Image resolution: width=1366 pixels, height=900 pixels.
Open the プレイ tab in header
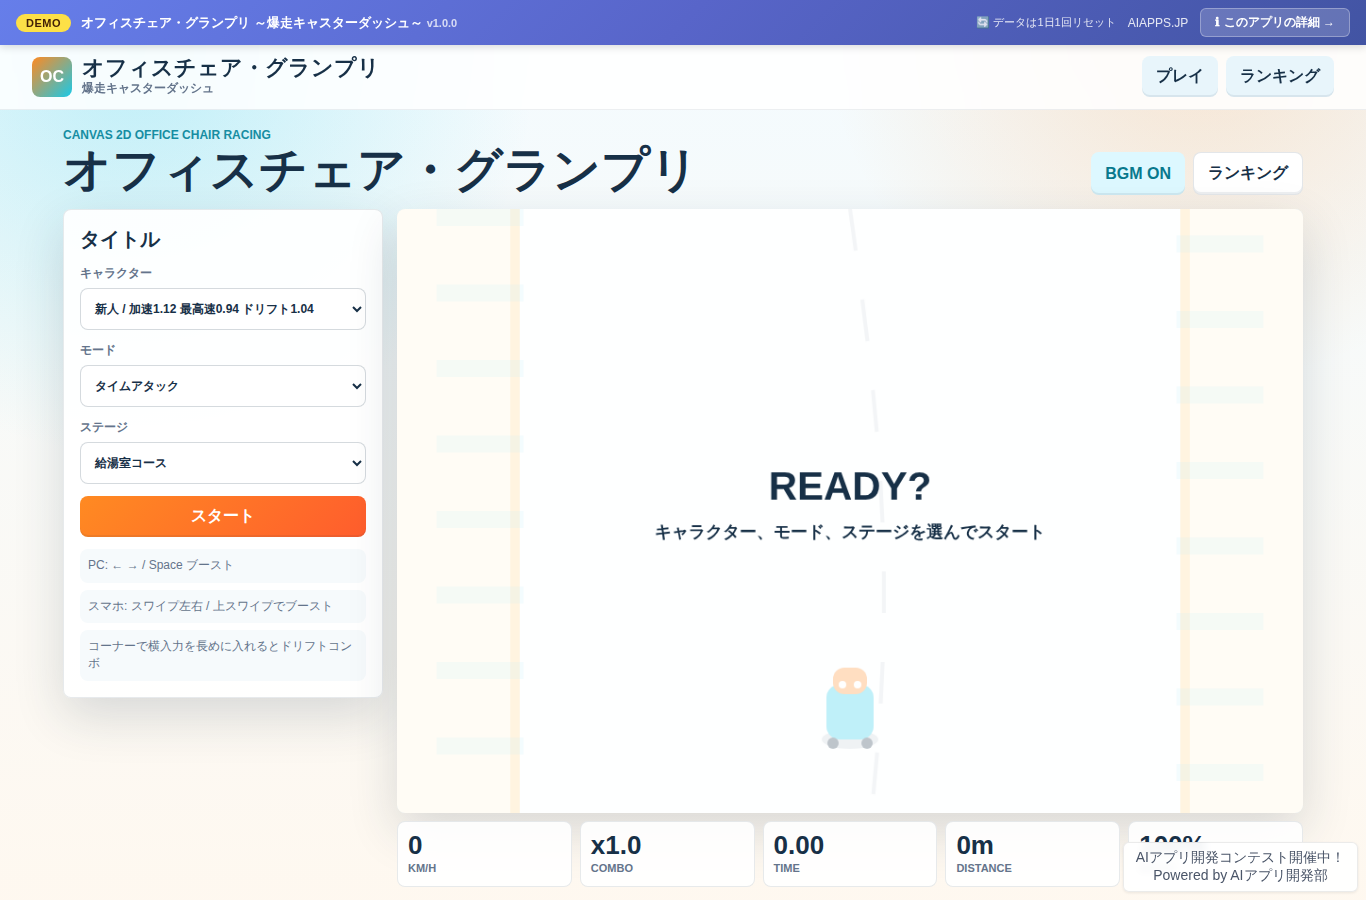click(x=1180, y=76)
